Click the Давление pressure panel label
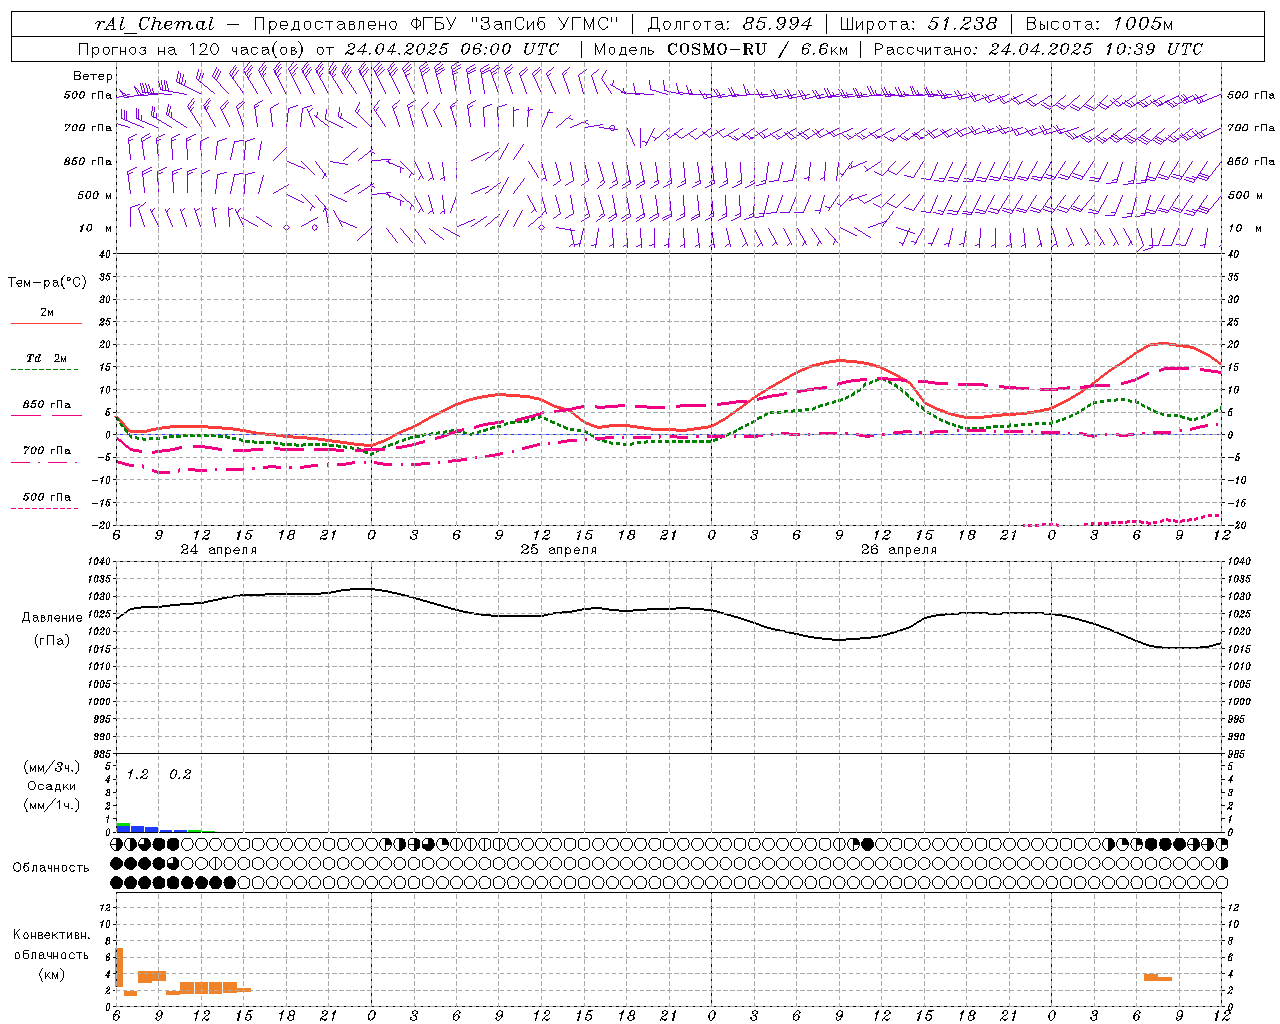 [x=52, y=618]
